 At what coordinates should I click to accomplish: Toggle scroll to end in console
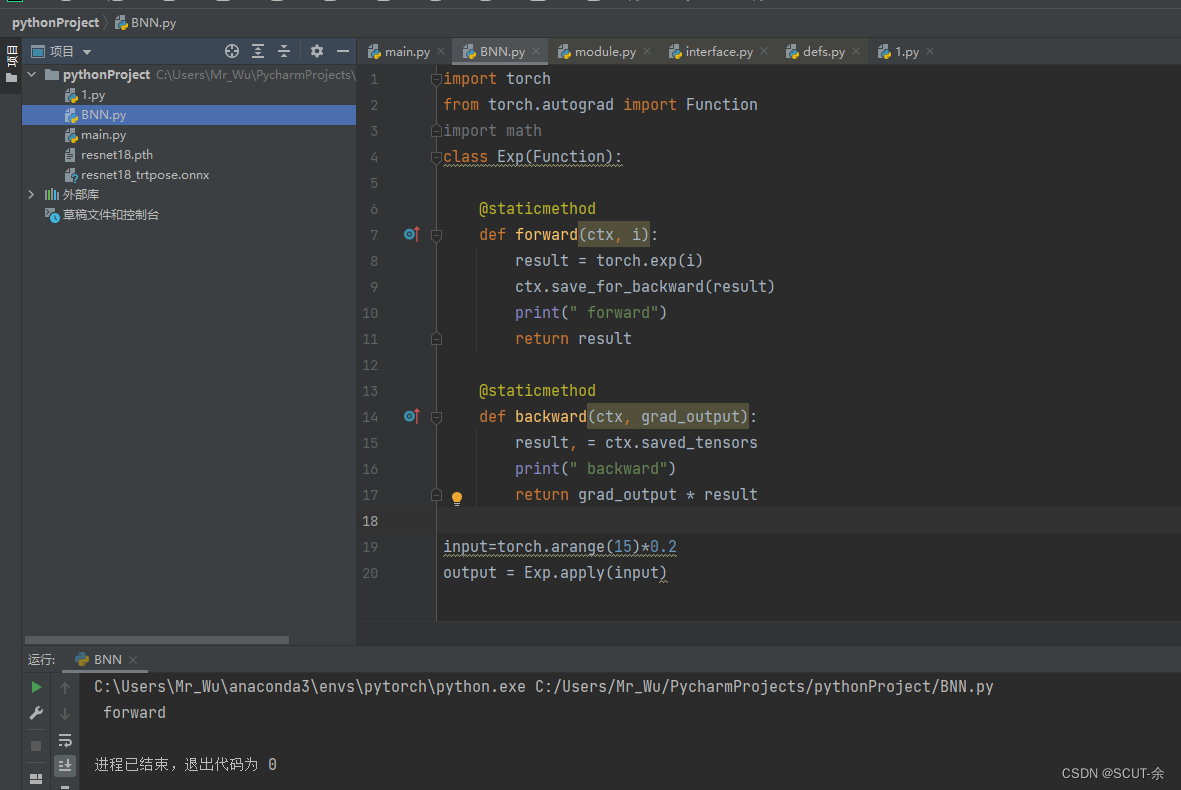[65, 765]
